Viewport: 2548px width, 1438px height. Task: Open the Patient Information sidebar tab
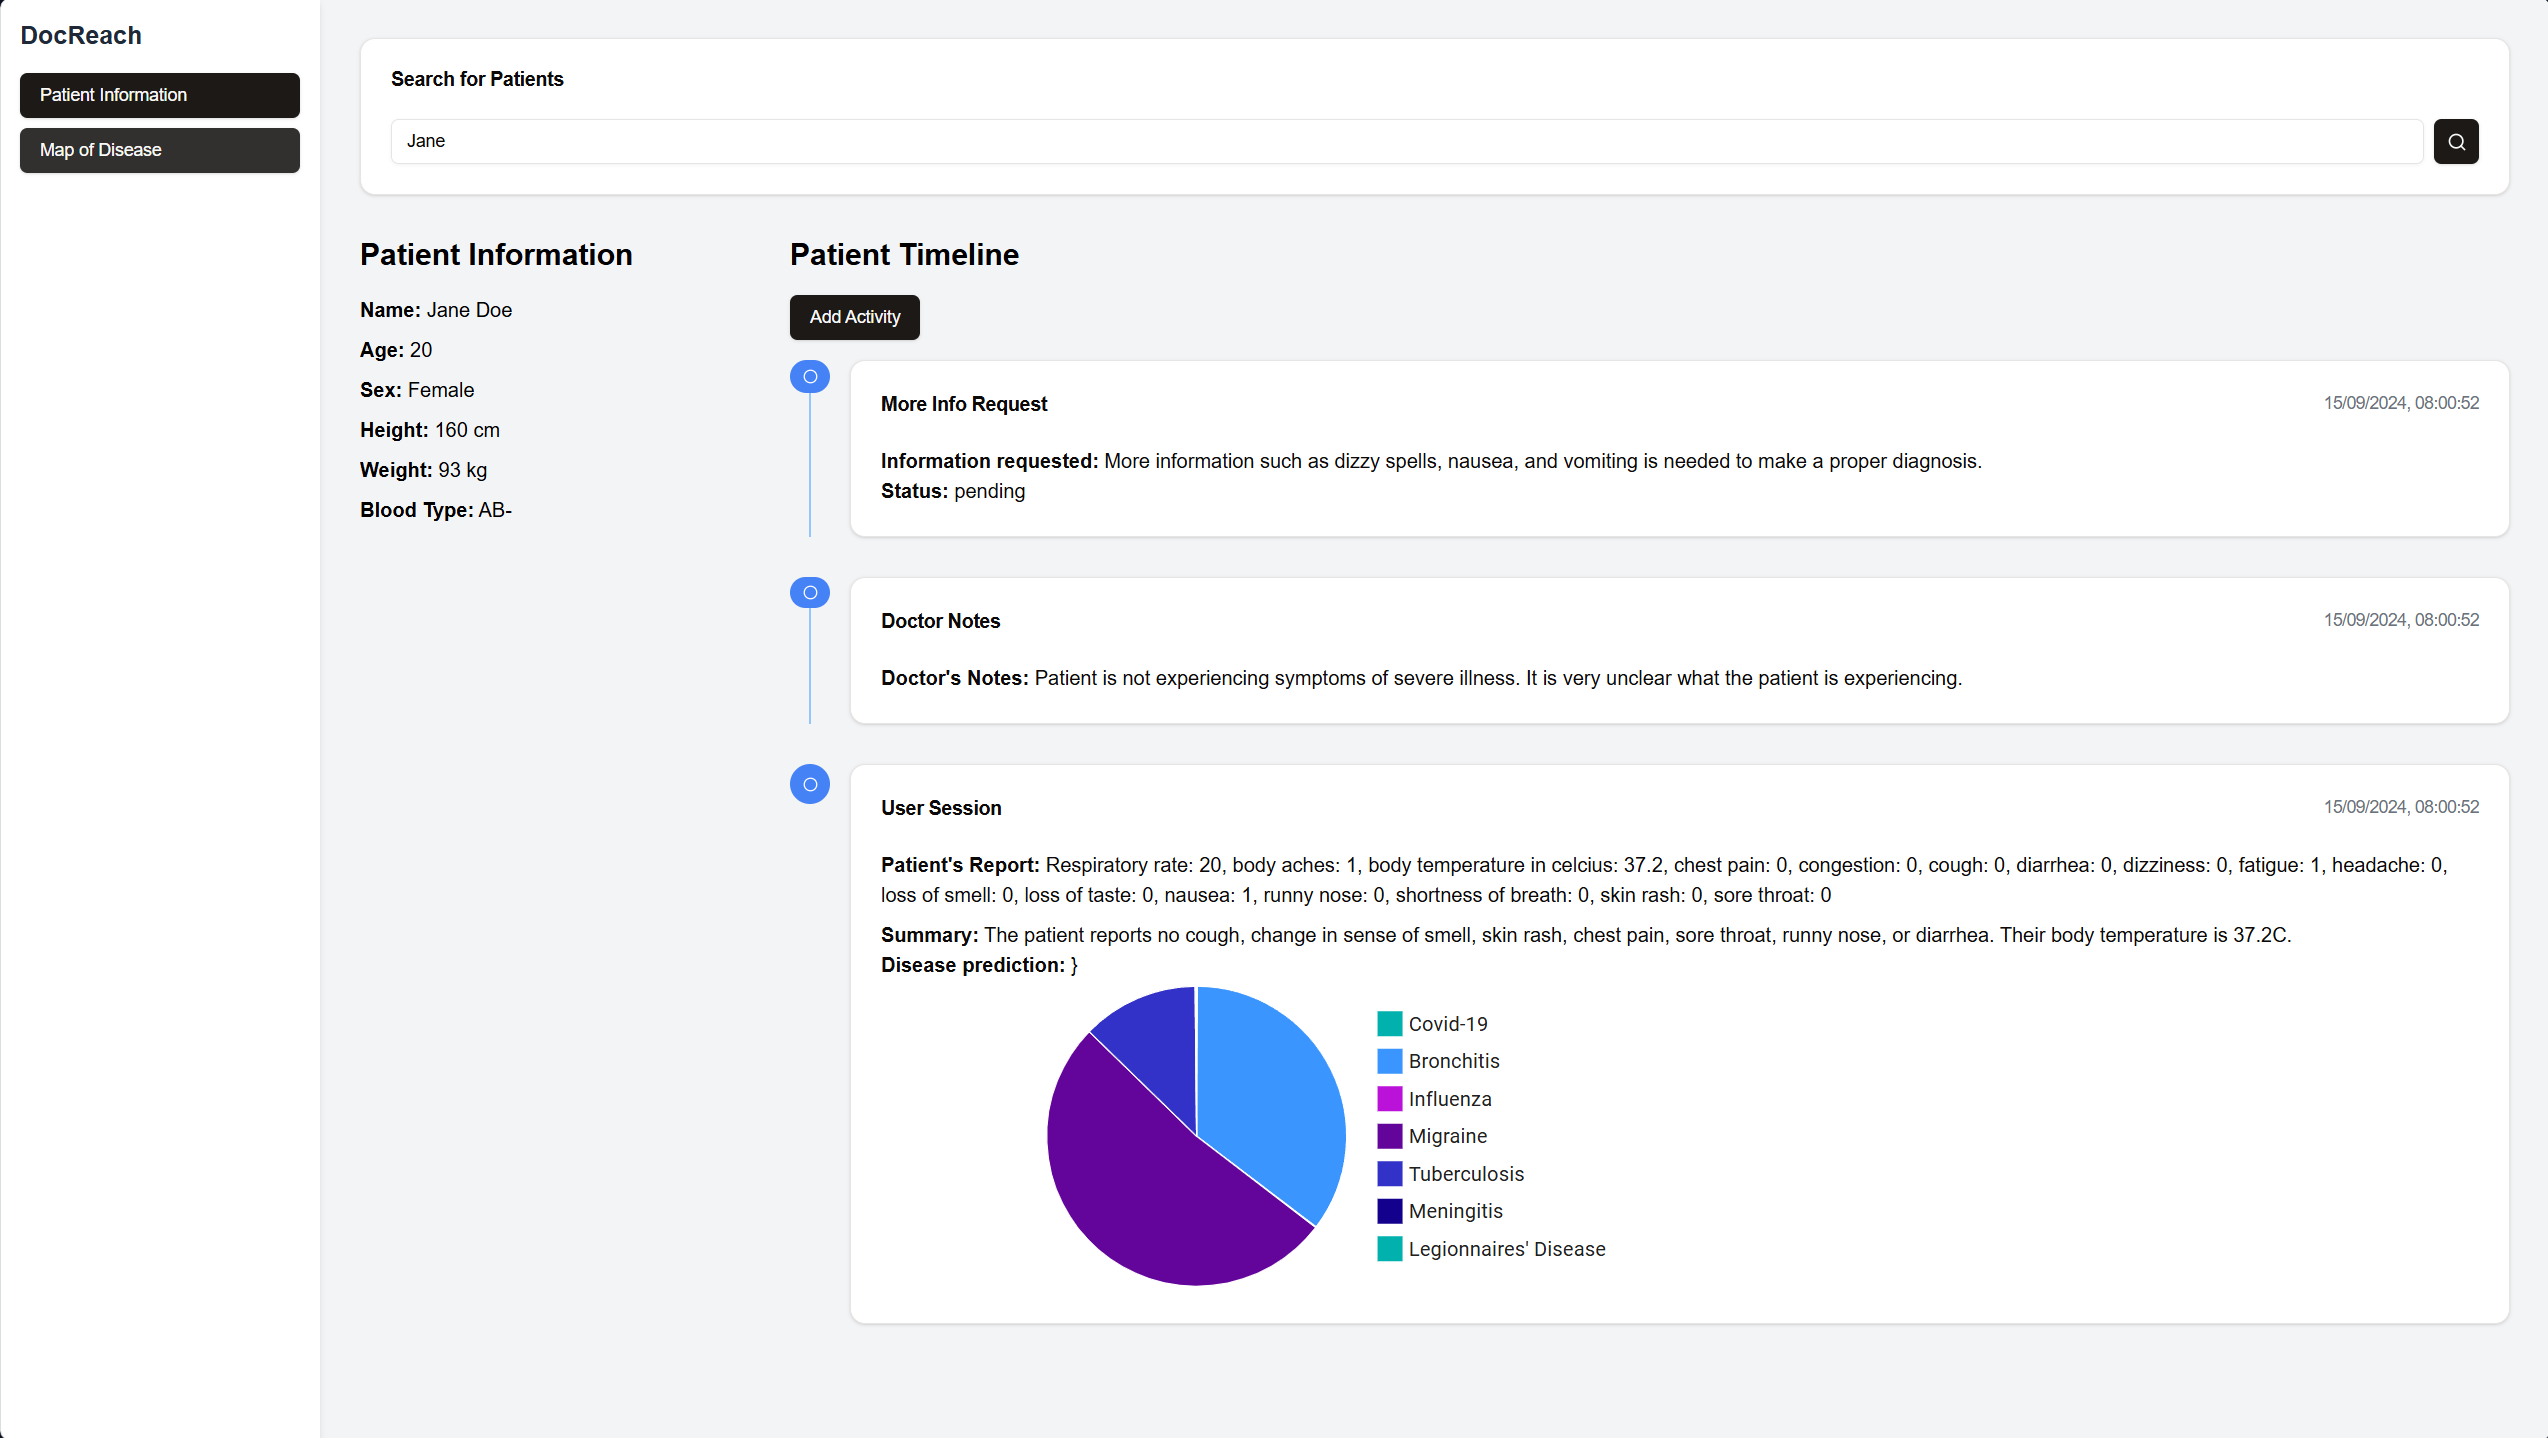(160, 95)
